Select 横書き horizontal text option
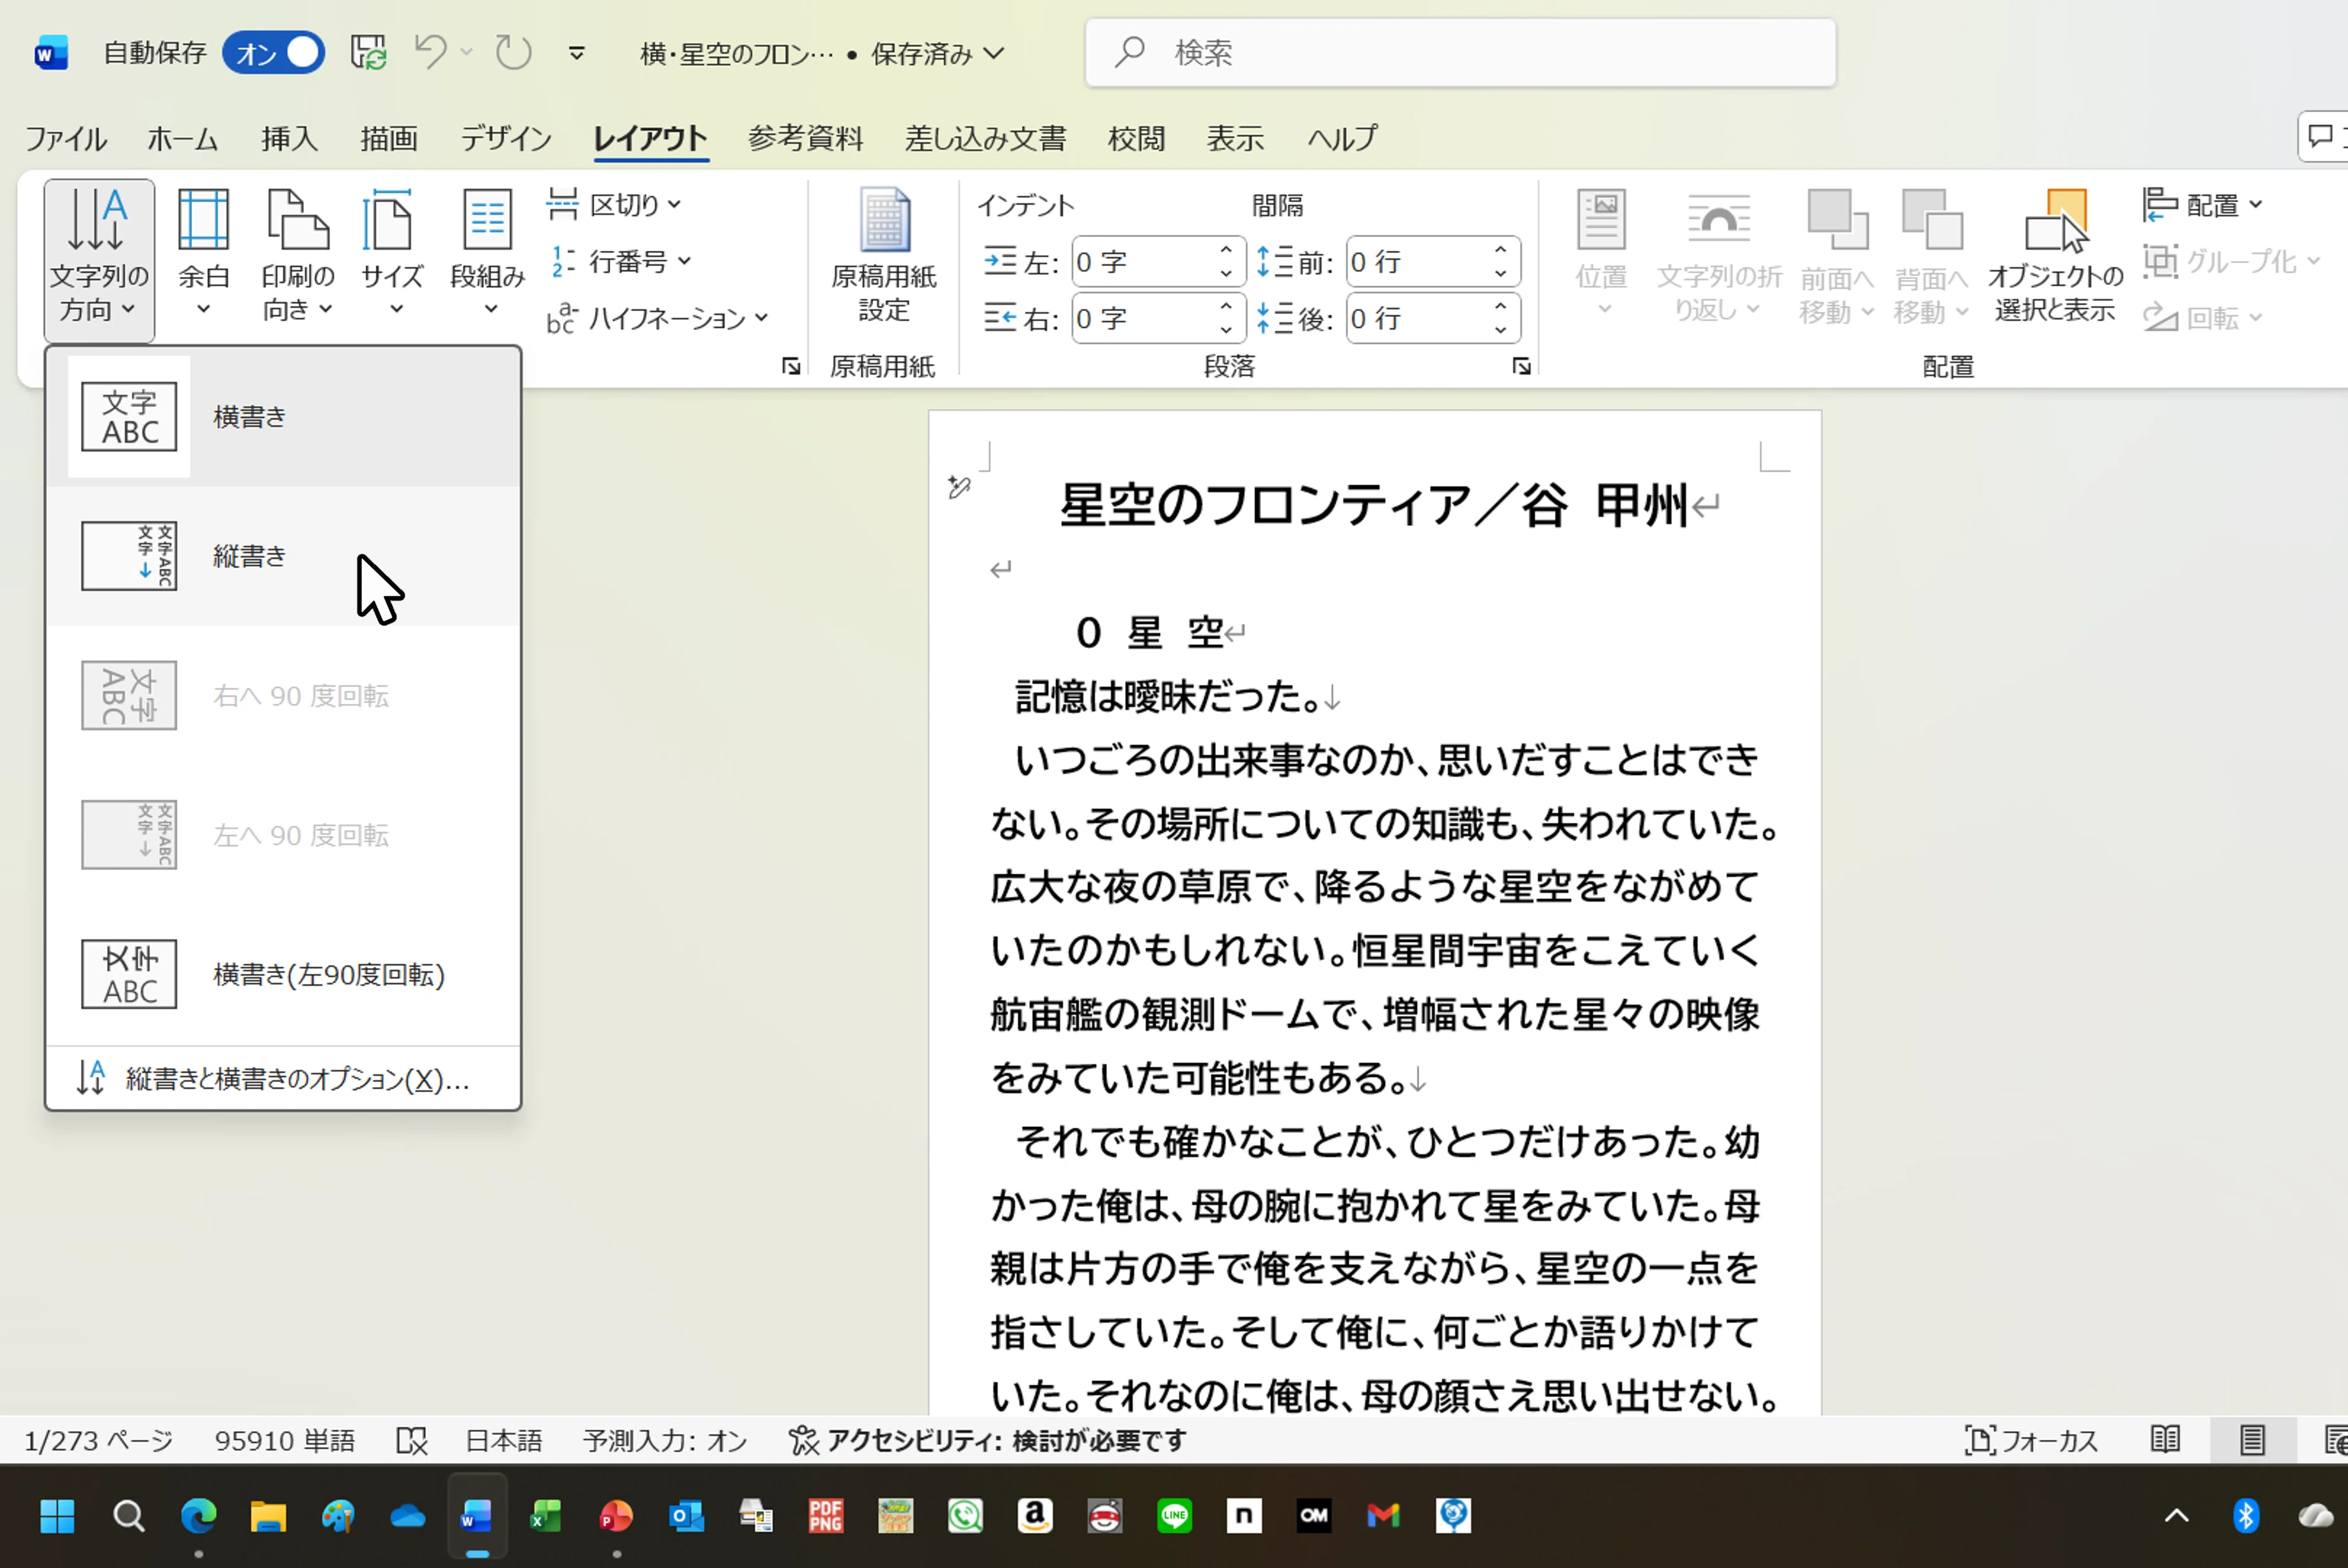 [x=284, y=416]
